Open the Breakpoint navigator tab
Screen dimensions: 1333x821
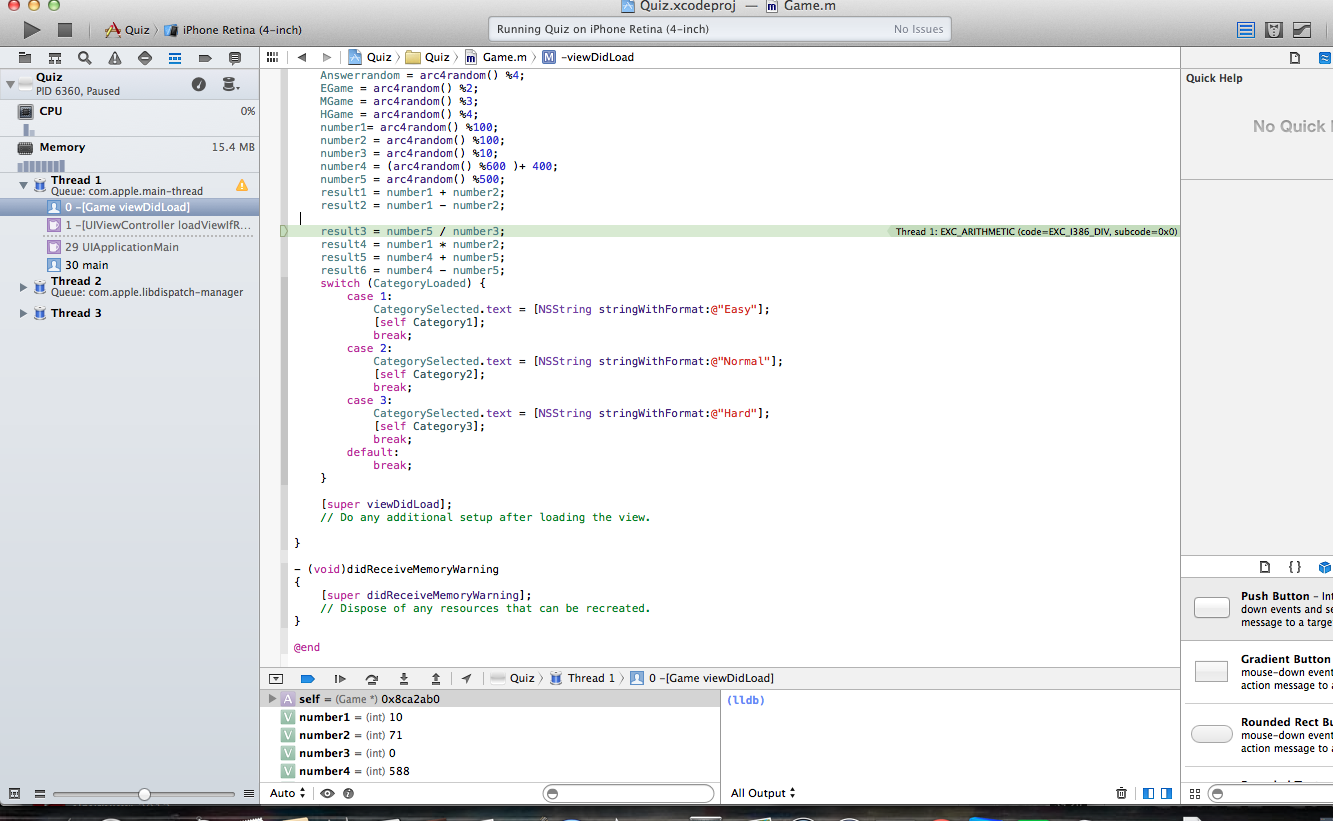[205, 58]
